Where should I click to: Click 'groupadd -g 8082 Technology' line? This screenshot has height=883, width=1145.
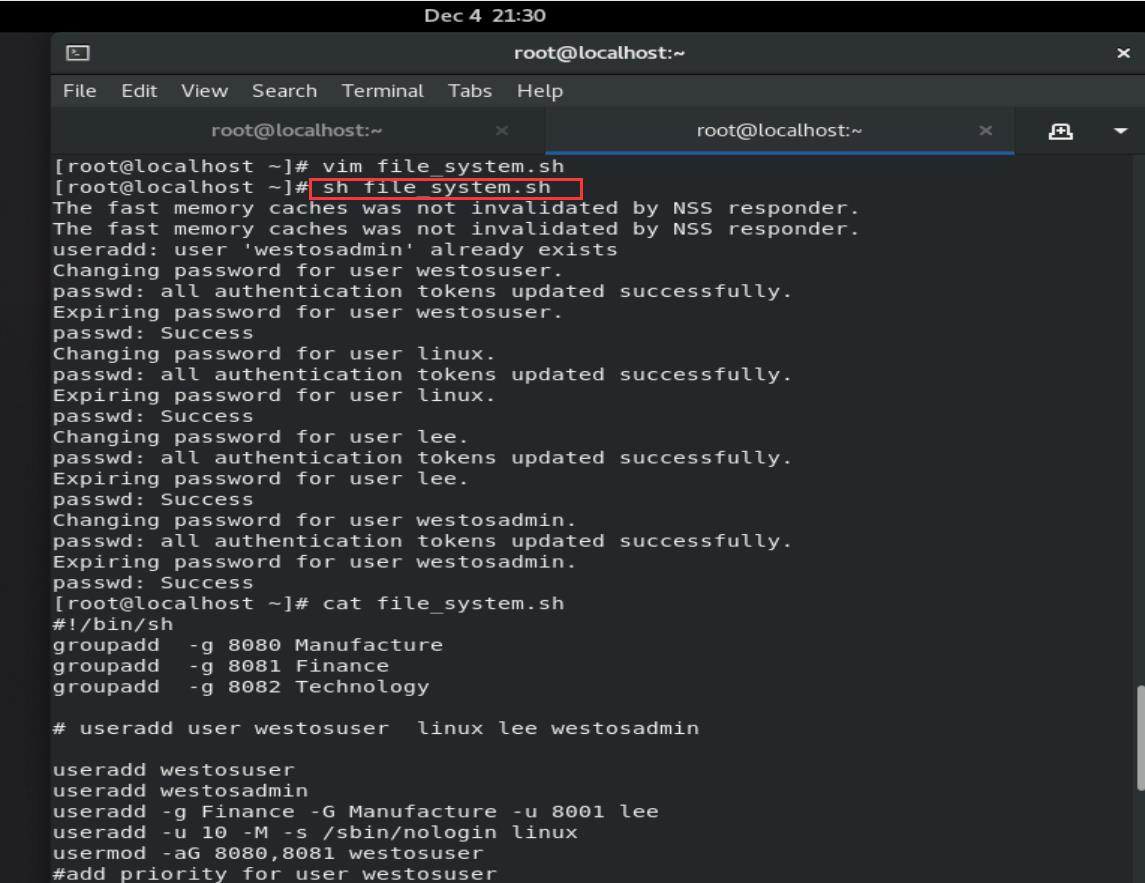[x=241, y=687]
